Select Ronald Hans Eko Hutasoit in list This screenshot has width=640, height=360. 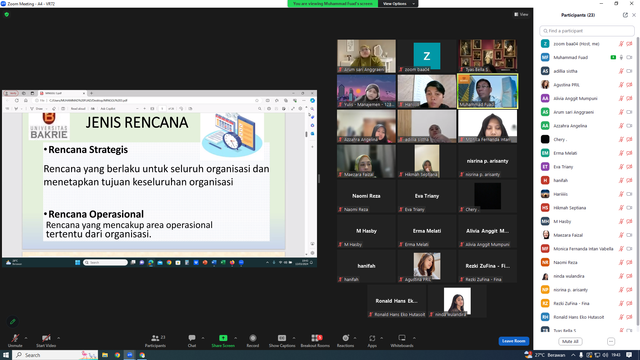587,317
